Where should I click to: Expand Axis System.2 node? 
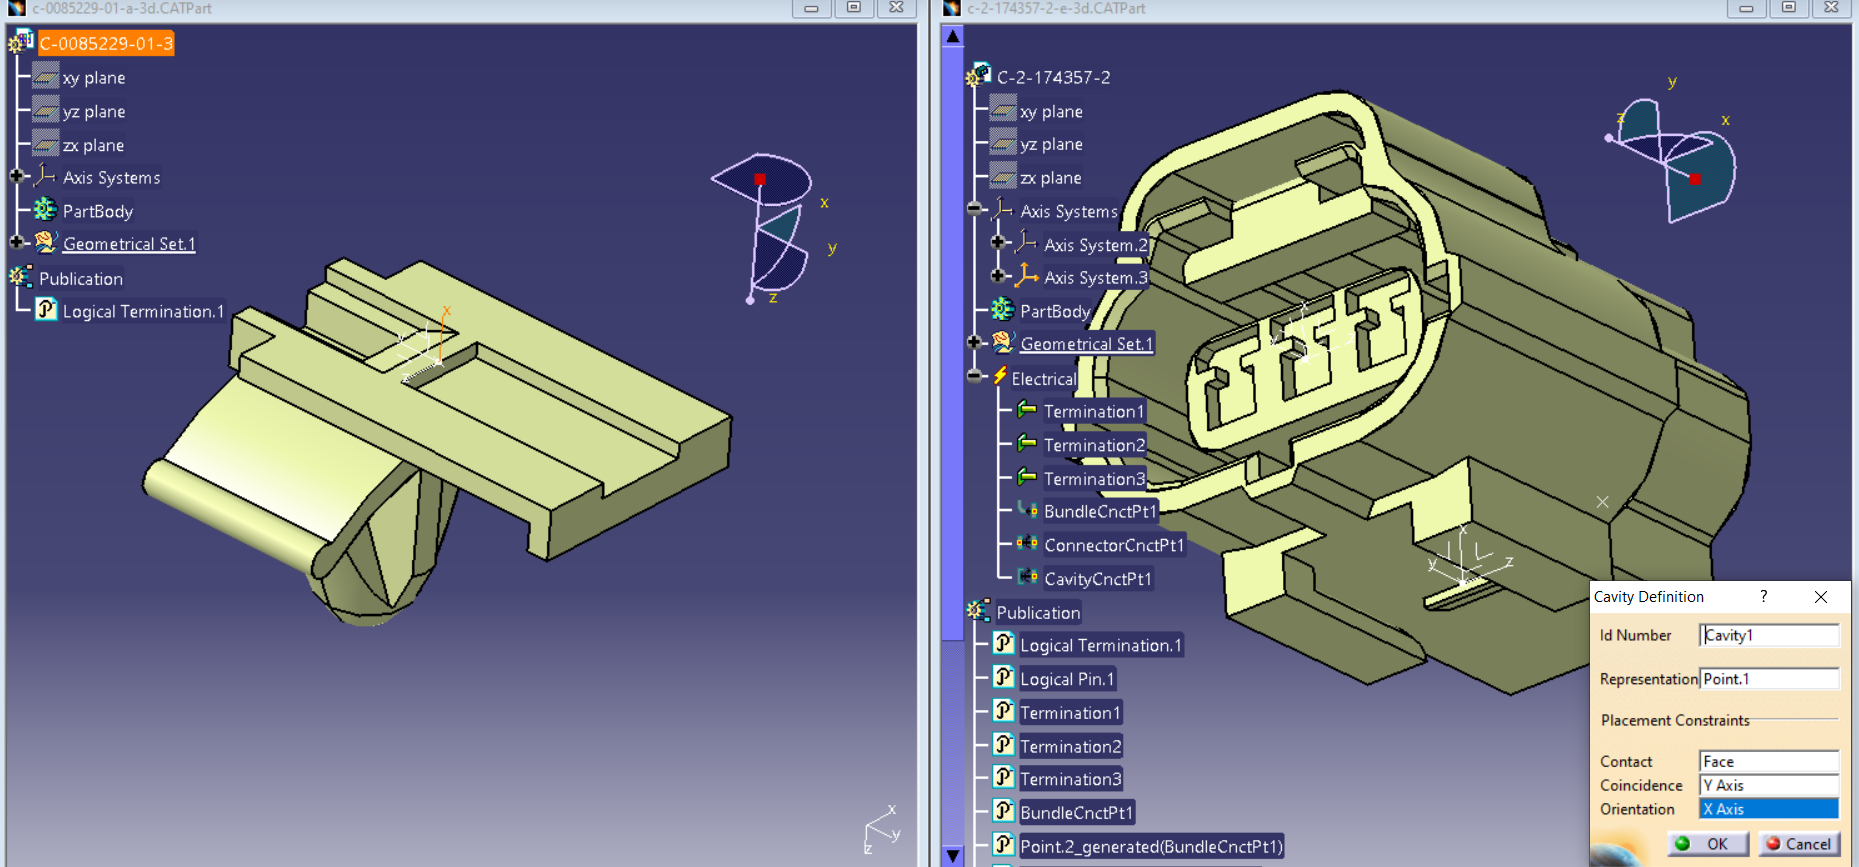[998, 242]
